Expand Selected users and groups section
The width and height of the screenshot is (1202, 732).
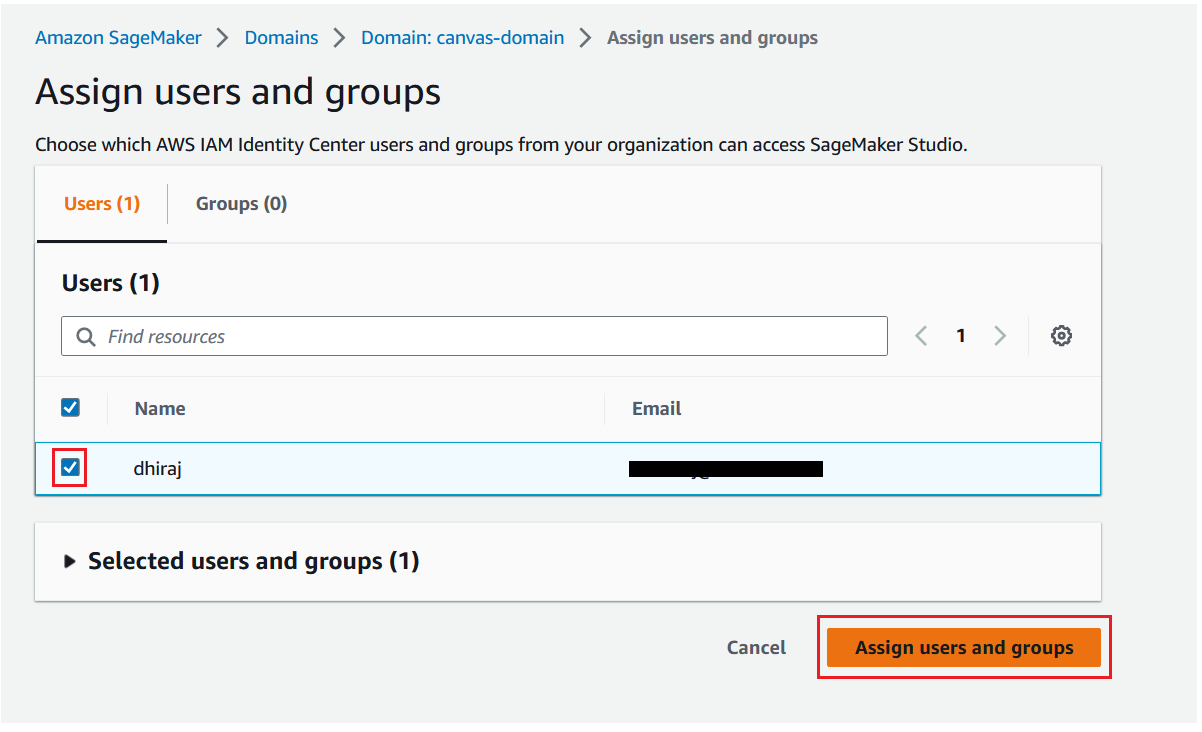(70, 561)
